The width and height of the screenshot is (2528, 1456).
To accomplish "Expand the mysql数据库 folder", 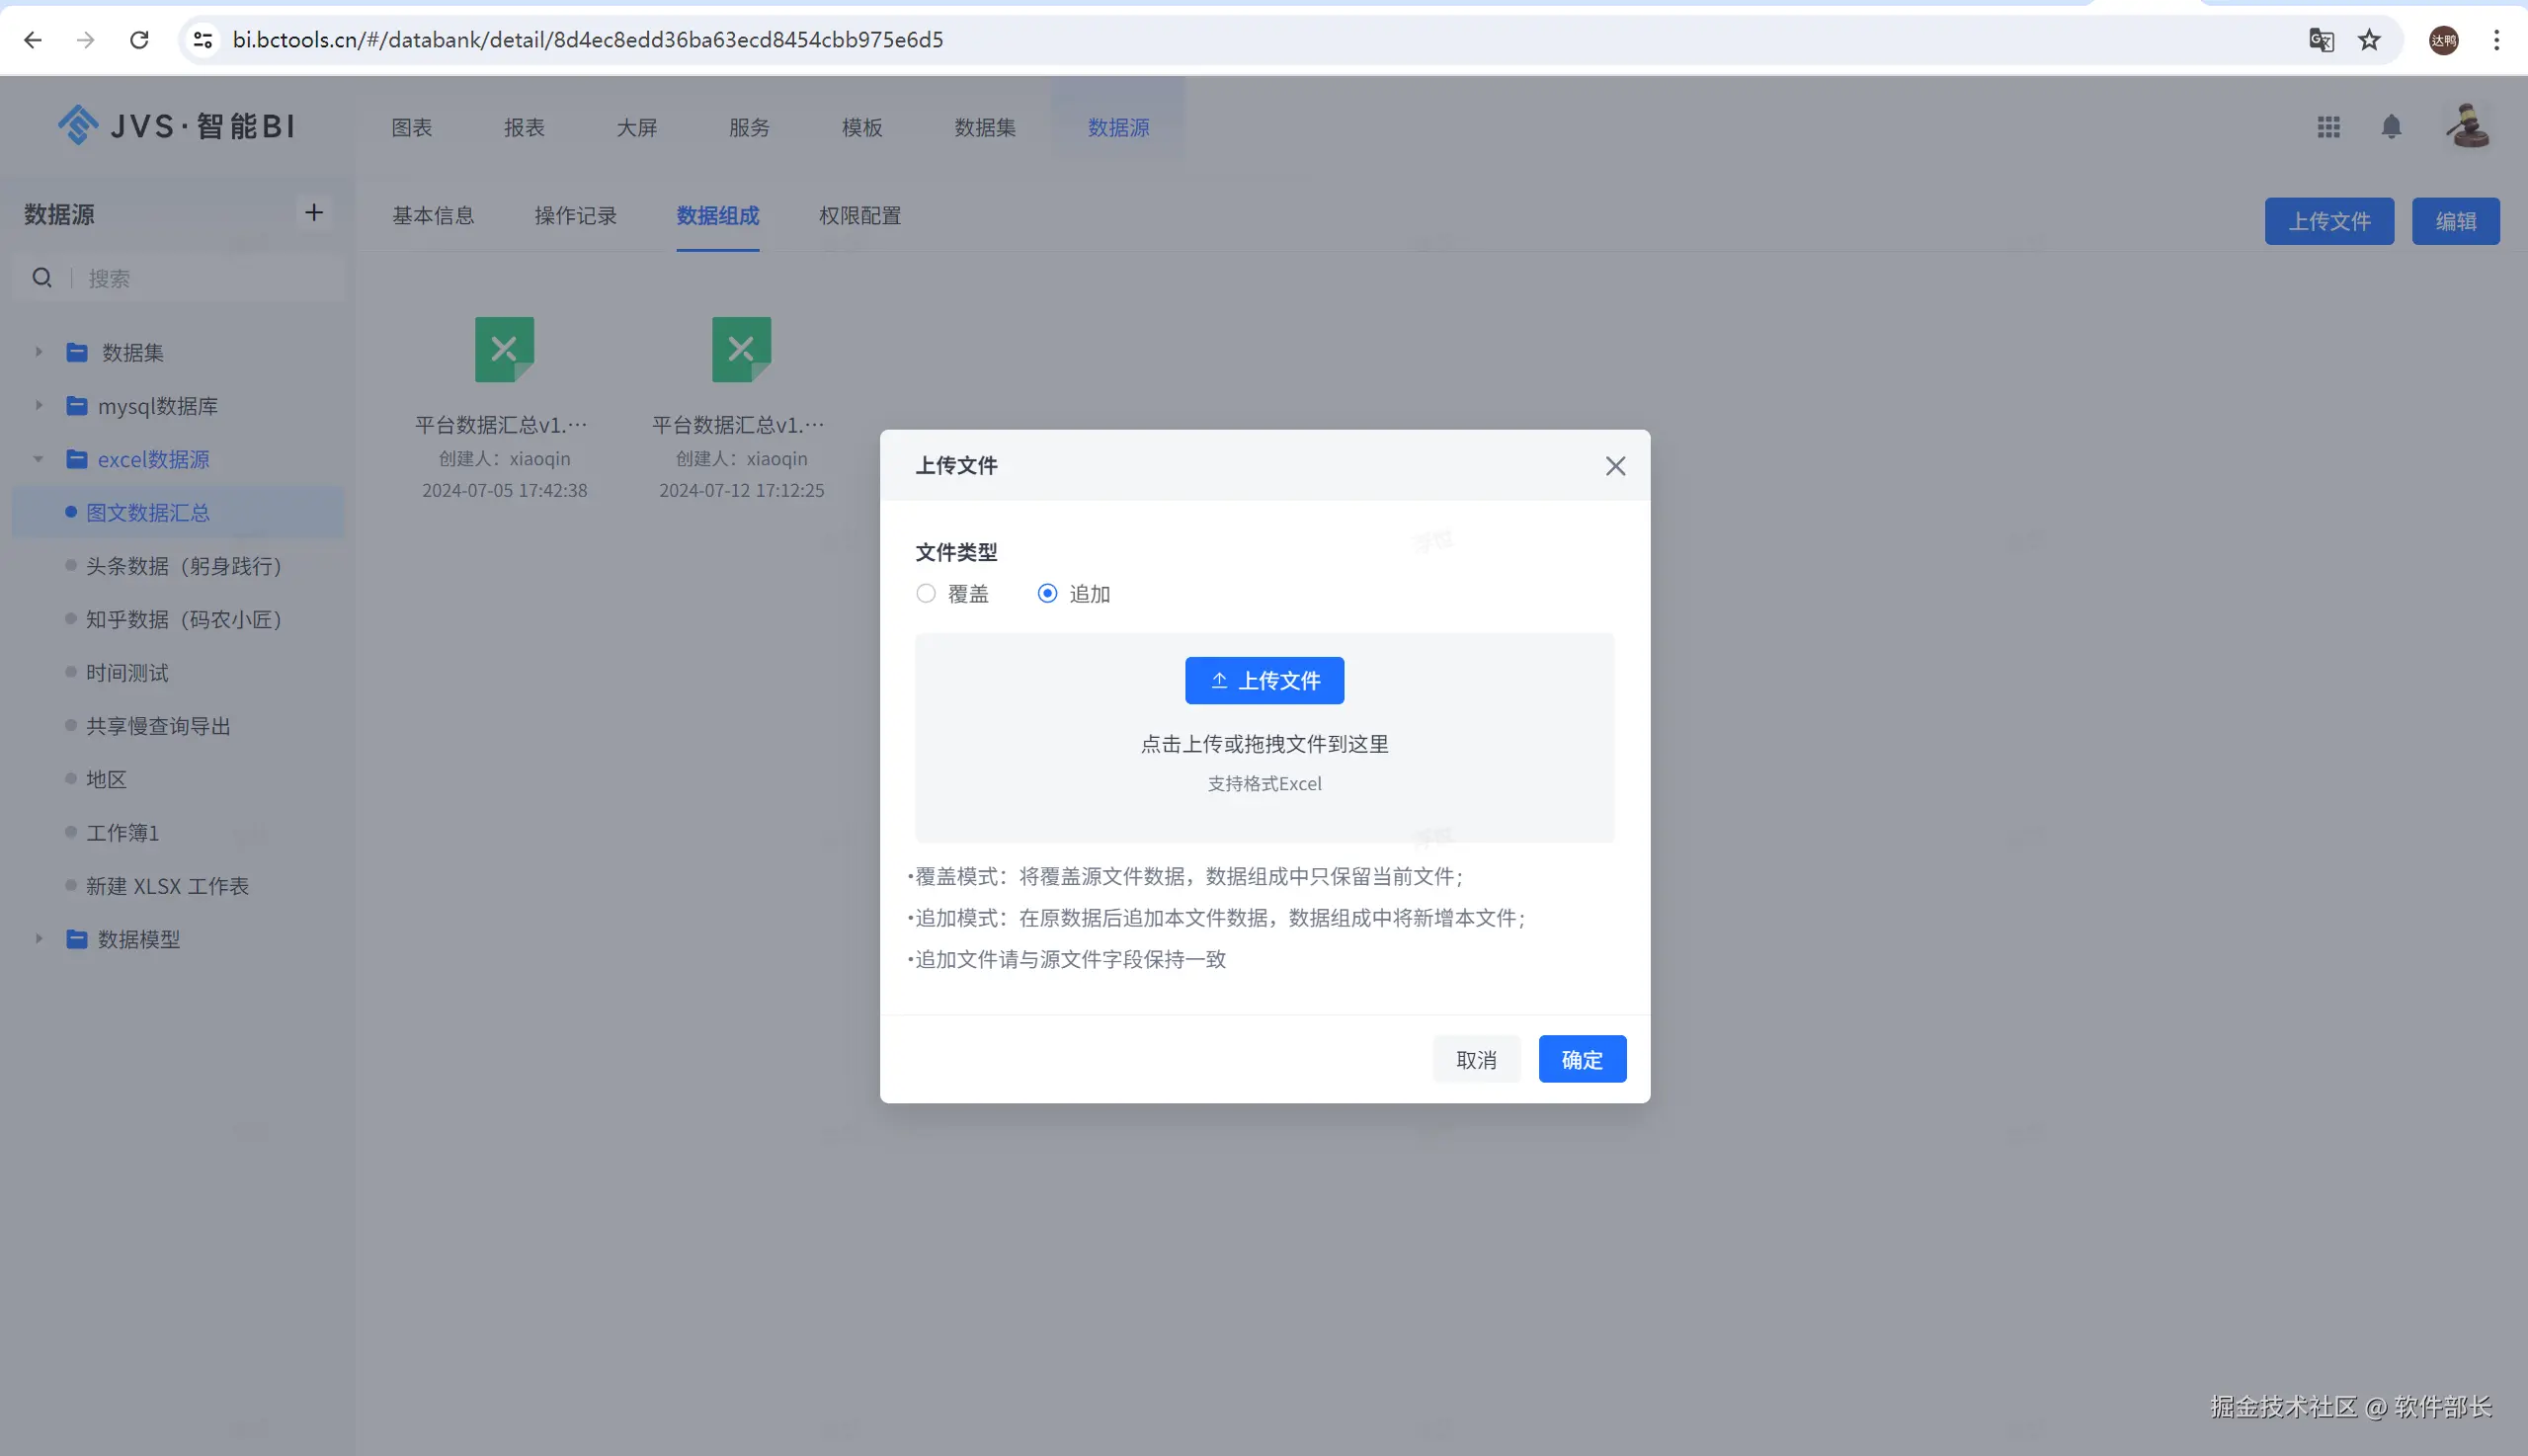I will [x=39, y=406].
